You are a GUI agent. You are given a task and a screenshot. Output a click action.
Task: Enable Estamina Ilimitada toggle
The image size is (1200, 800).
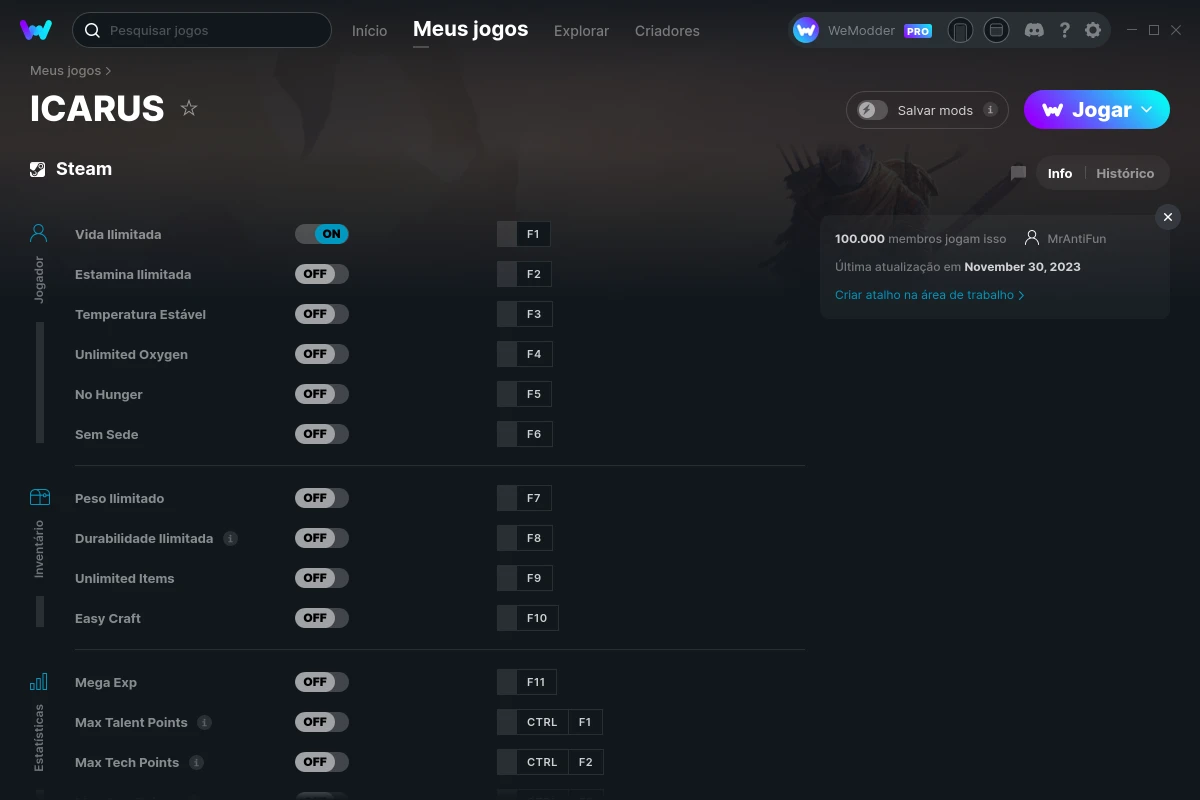coord(322,274)
